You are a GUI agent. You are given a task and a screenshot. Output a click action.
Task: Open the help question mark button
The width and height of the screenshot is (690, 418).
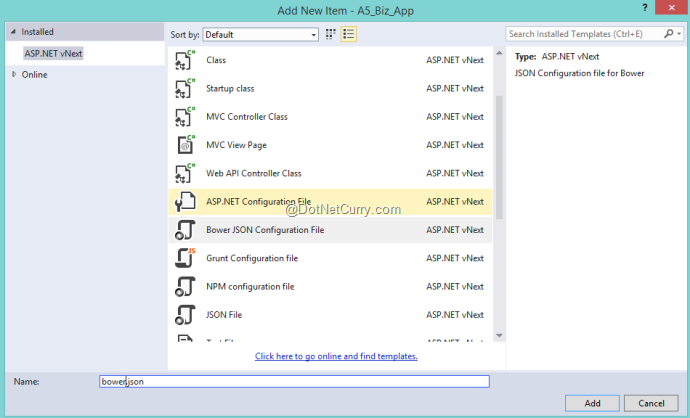tap(645, 7)
